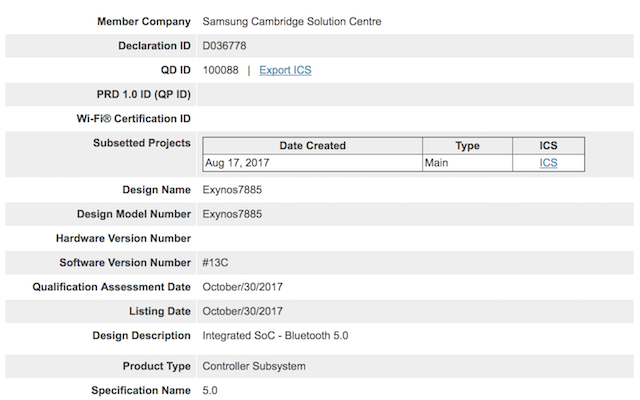Select the Declaration ID label
640x400 pixels.
tap(154, 46)
